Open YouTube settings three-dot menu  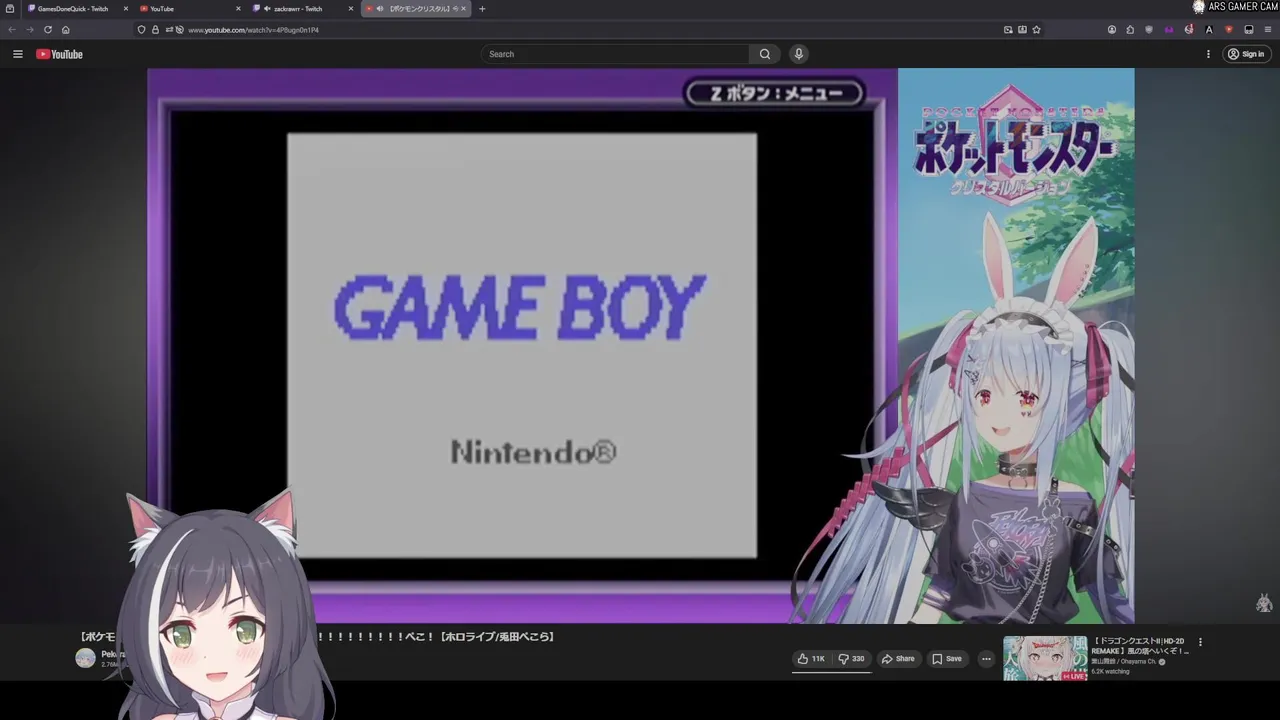click(x=1208, y=54)
